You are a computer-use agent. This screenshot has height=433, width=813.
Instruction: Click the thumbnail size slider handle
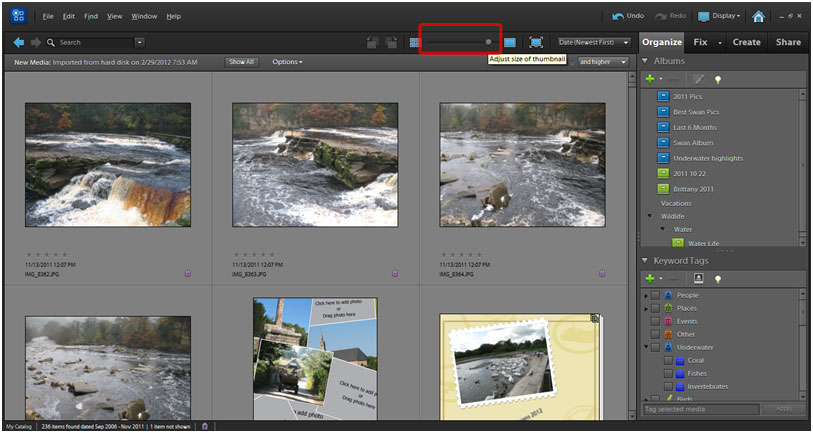488,42
